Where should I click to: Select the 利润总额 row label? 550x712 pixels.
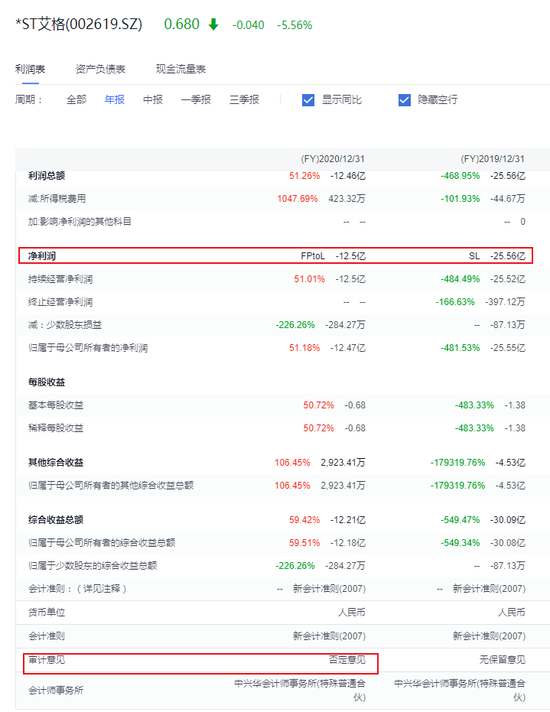[46, 176]
